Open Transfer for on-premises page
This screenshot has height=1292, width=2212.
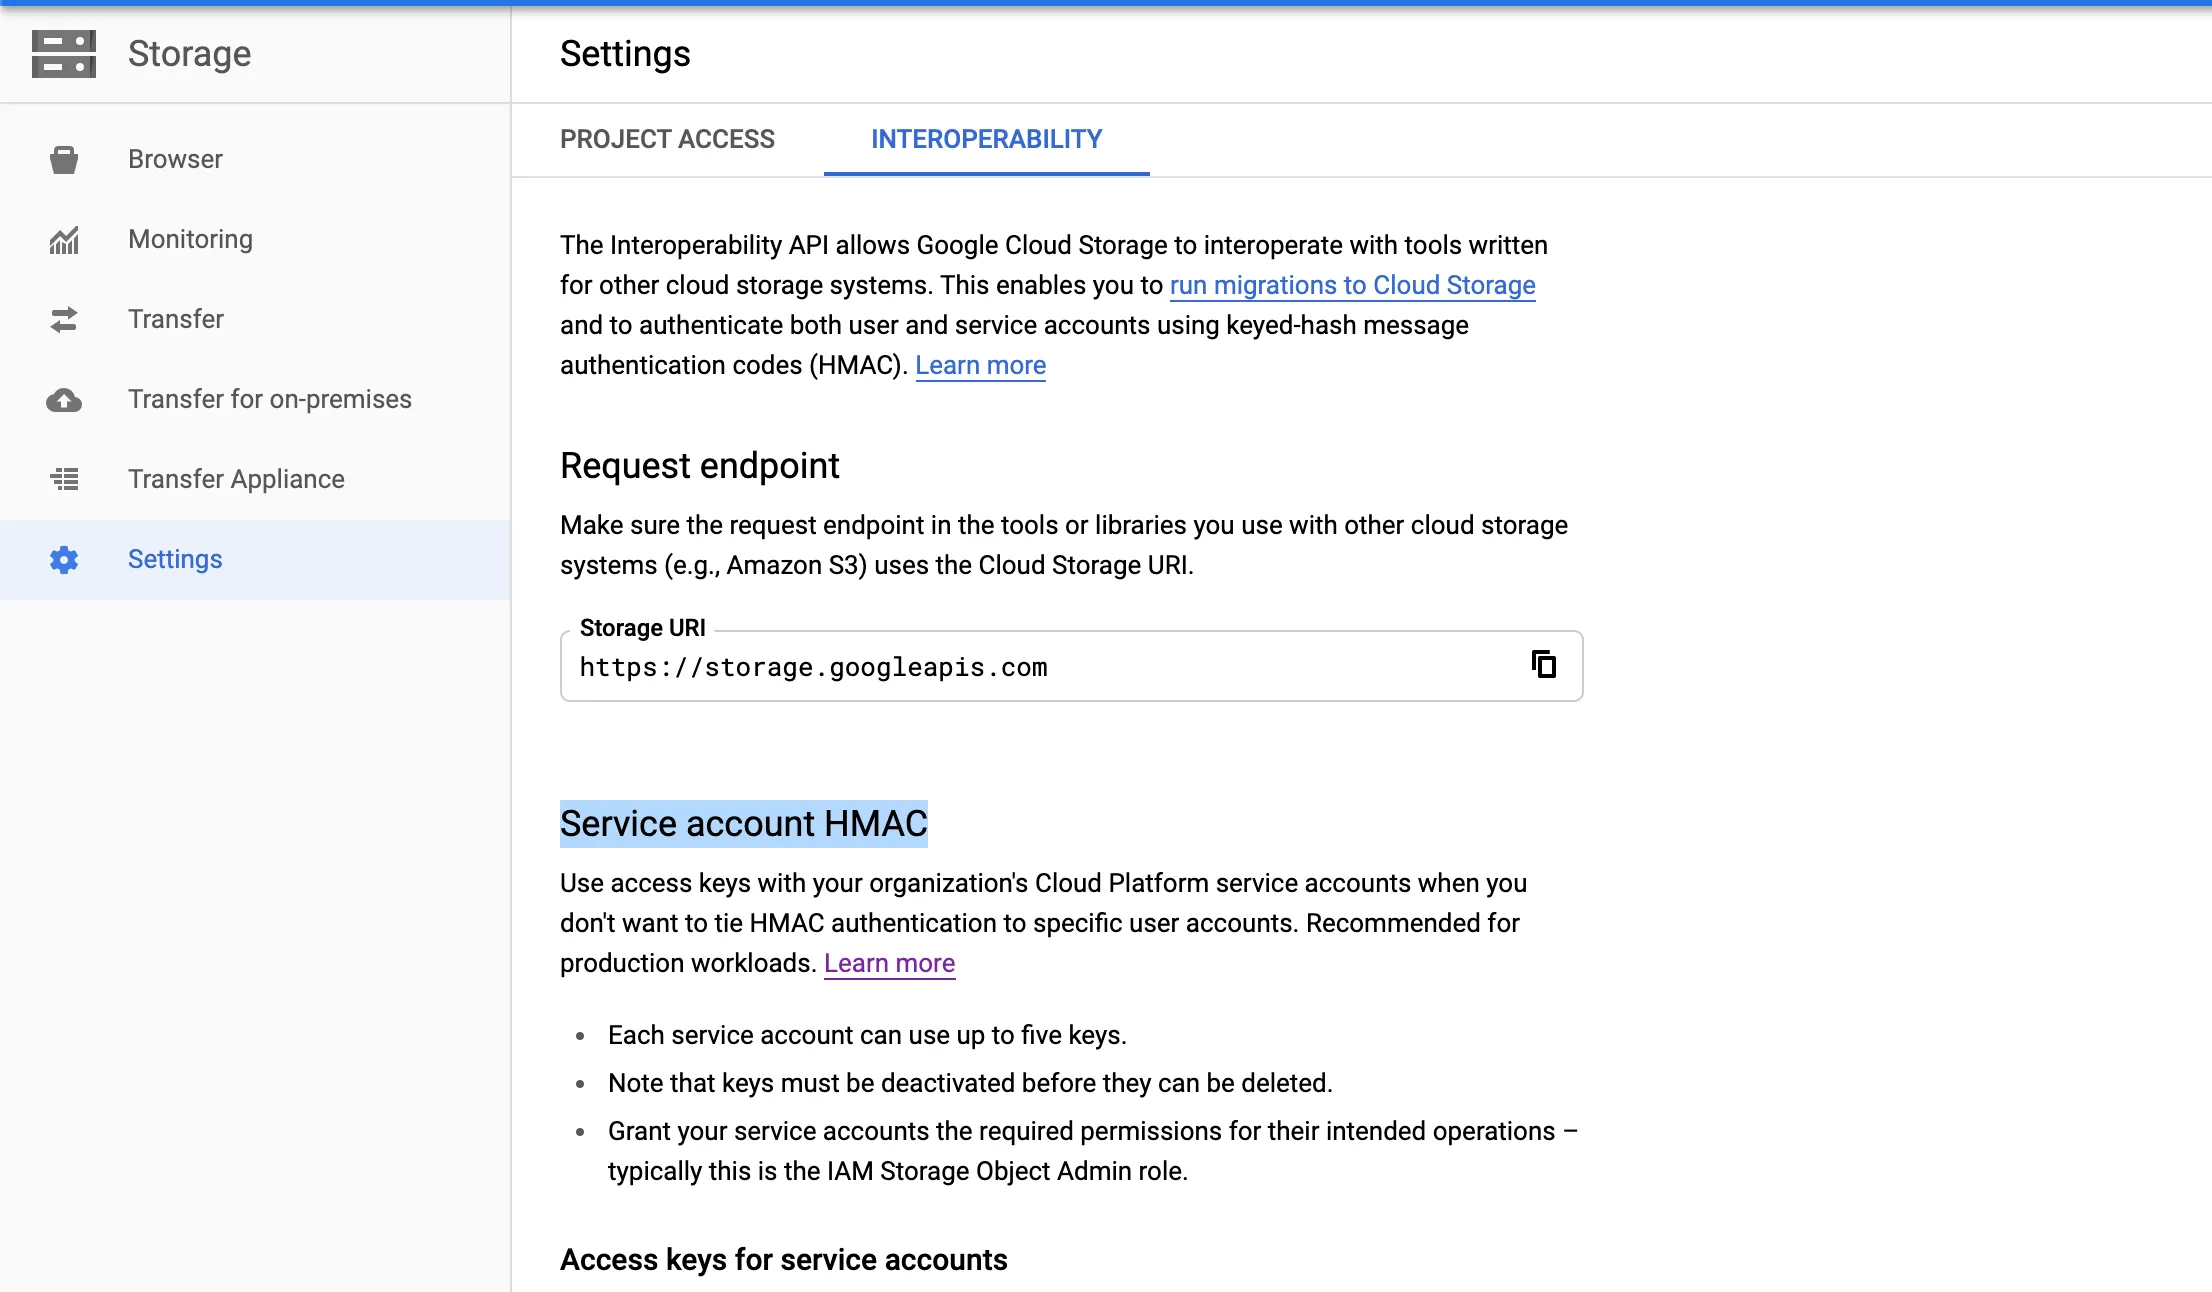(x=269, y=399)
